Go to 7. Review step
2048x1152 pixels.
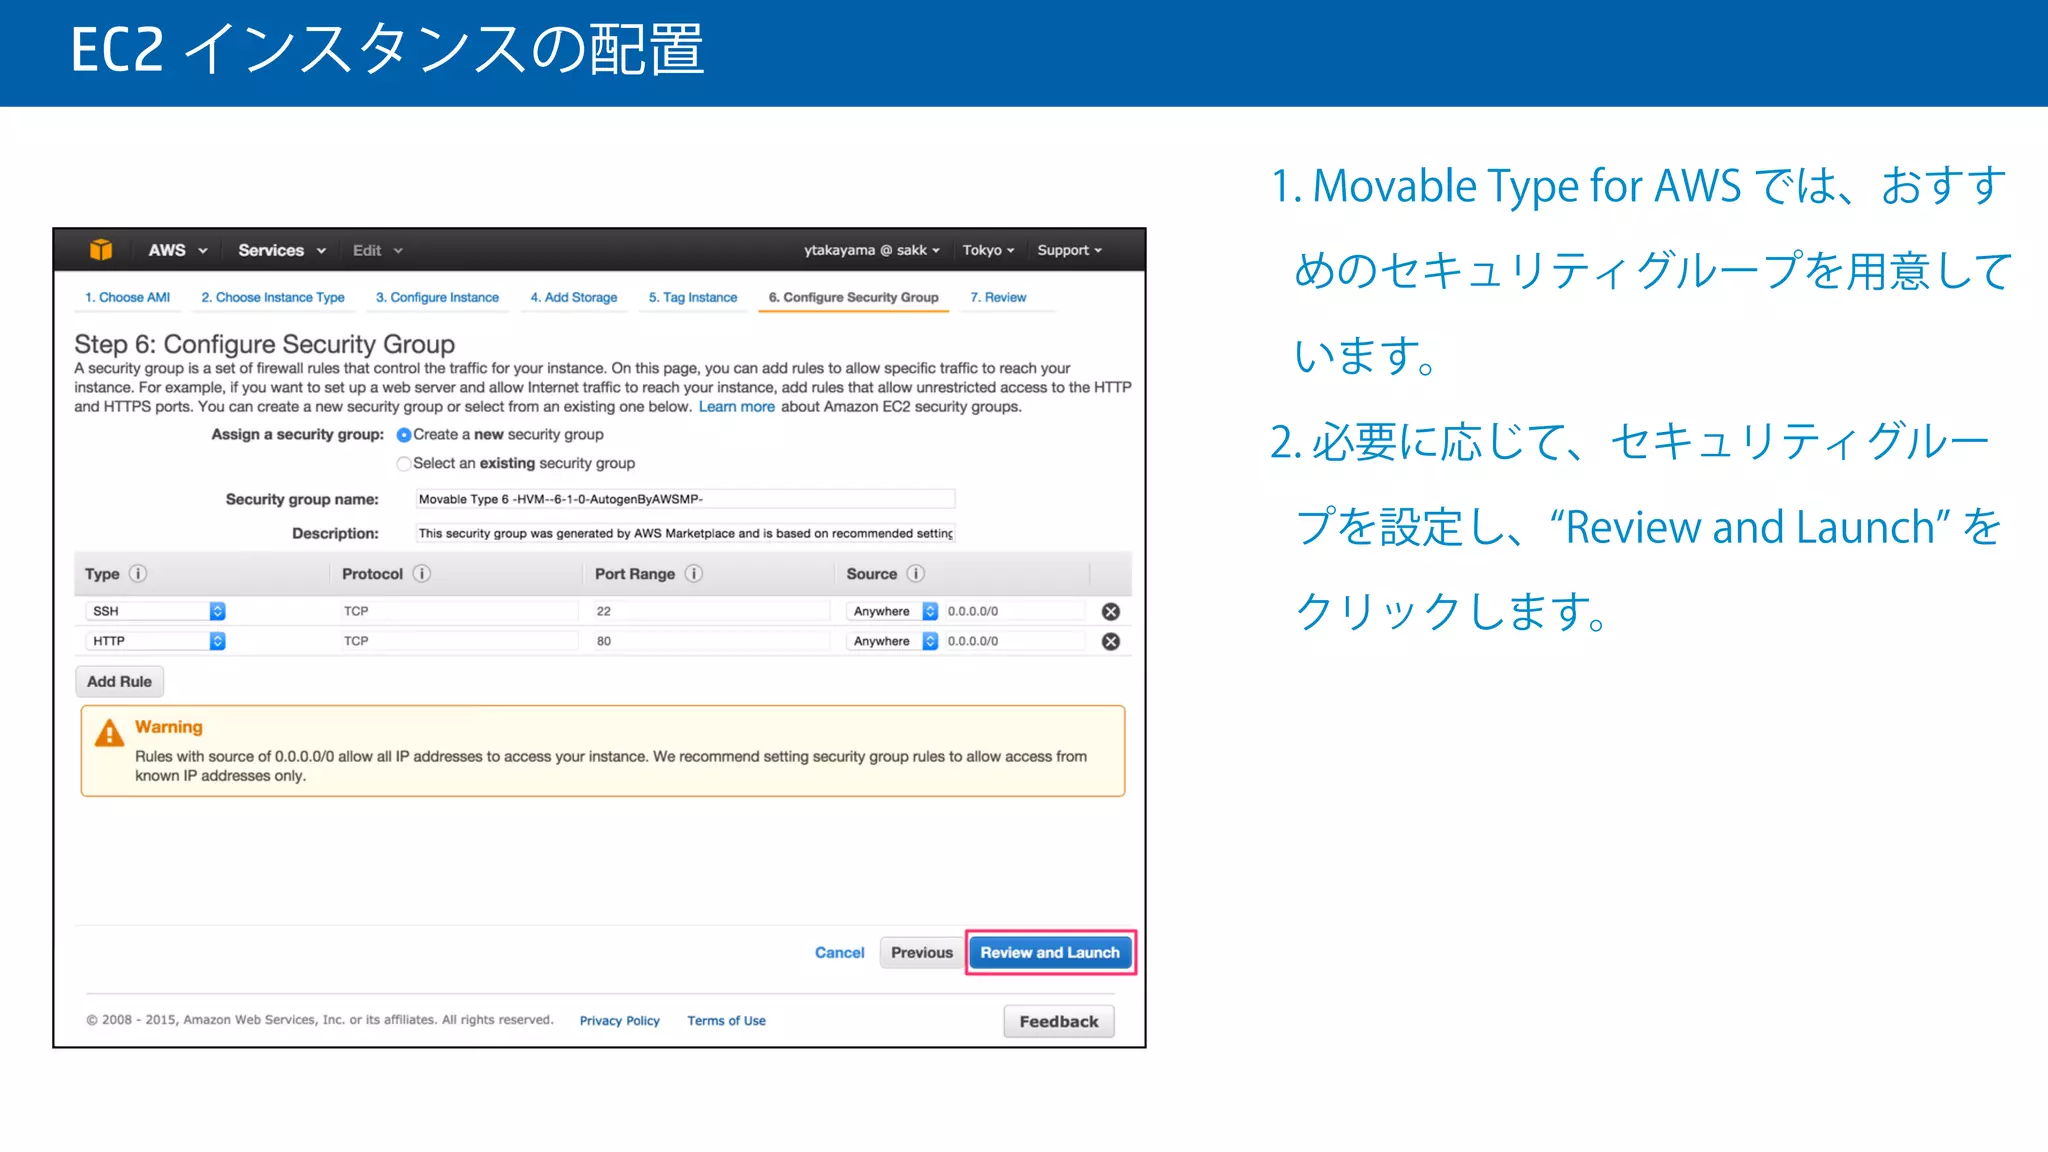coord(998,298)
